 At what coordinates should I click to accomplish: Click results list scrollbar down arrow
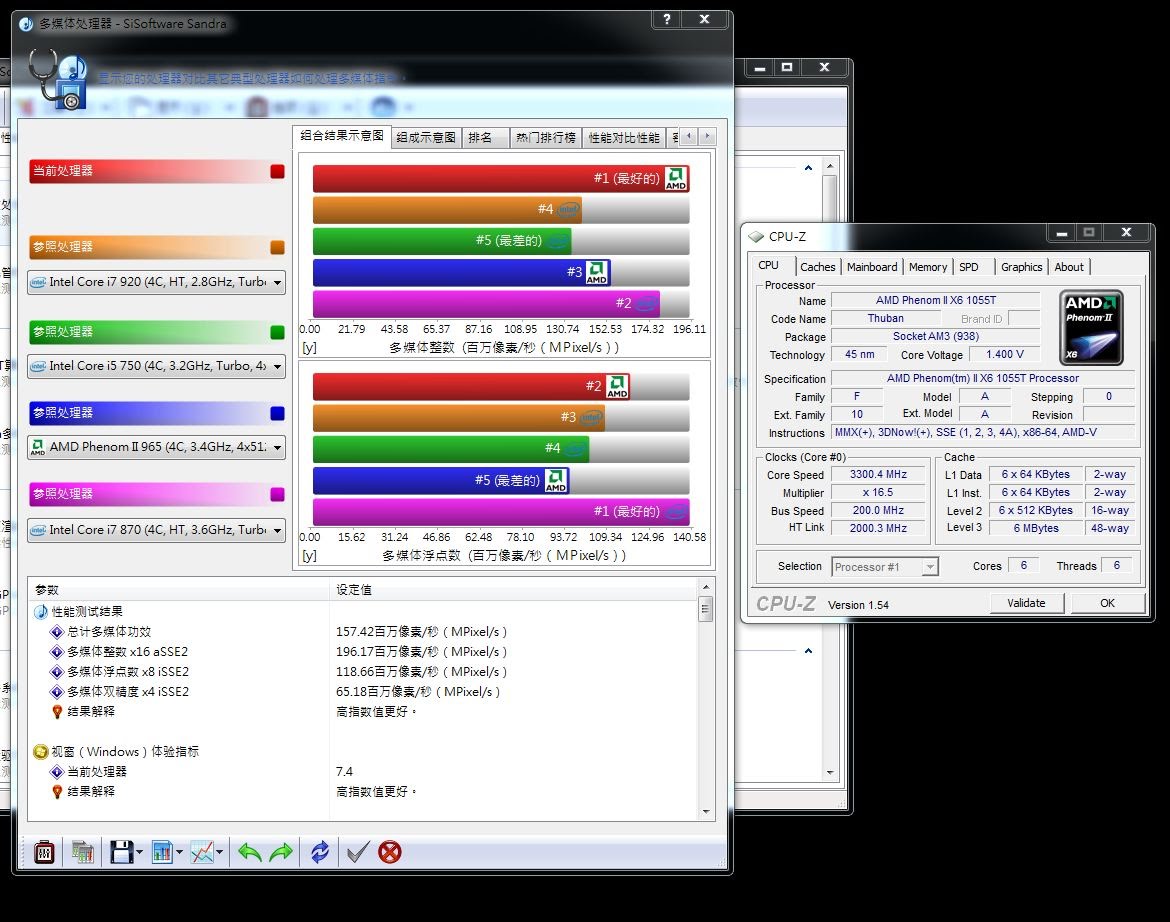click(x=706, y=812)
